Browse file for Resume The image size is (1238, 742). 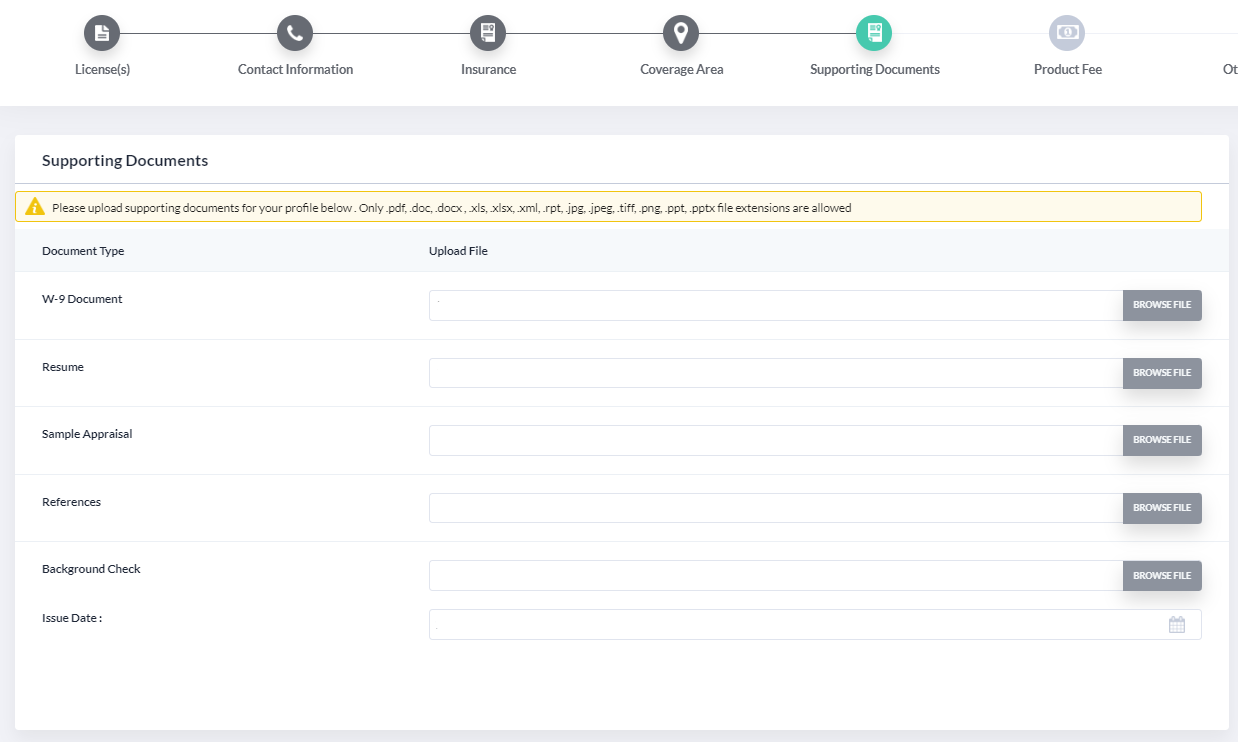1162,373
